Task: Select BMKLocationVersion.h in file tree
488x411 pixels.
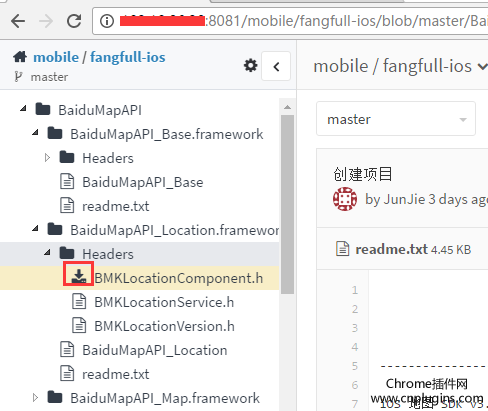Action: click(x=164, y=326)
